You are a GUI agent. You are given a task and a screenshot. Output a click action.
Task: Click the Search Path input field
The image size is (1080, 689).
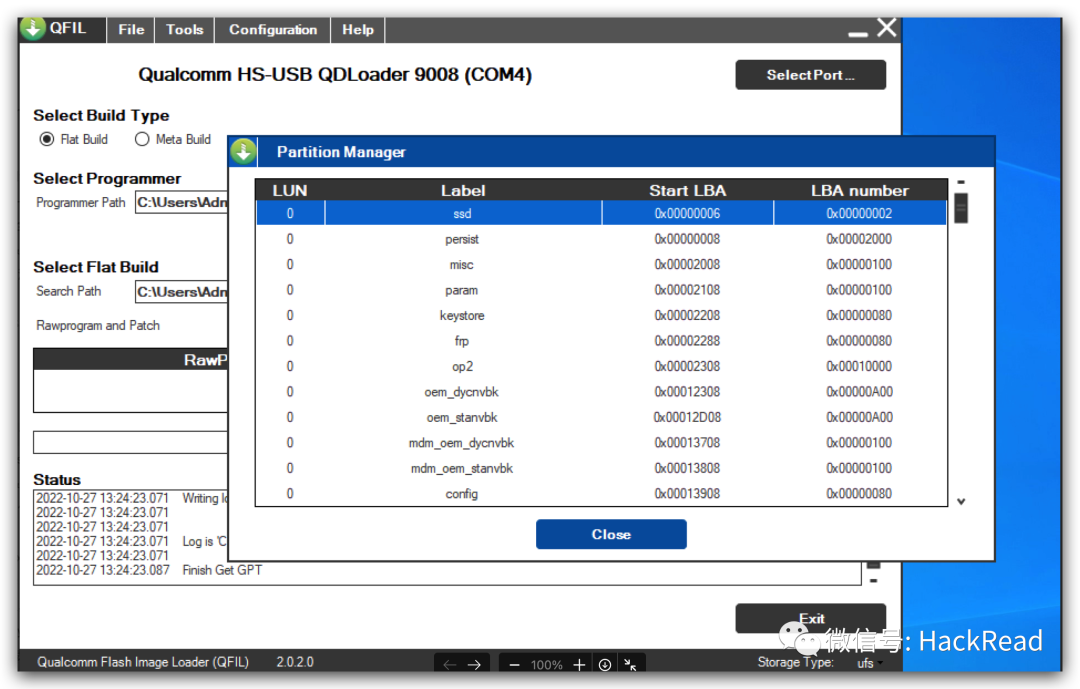(x=181, y=291)
